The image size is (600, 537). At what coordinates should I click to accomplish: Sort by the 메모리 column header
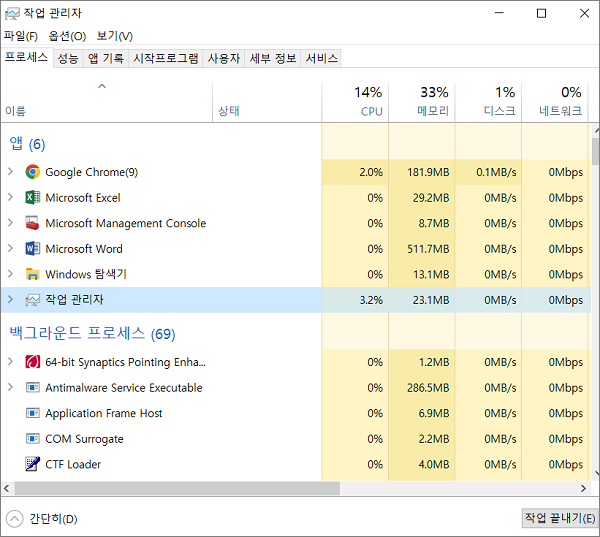[x=421, y=102]
